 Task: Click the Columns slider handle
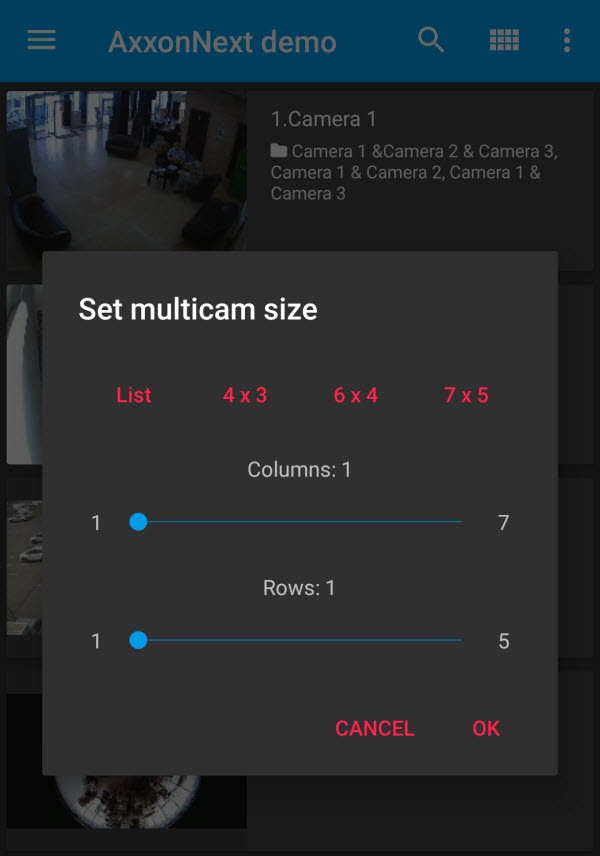(x=139, y=522)
